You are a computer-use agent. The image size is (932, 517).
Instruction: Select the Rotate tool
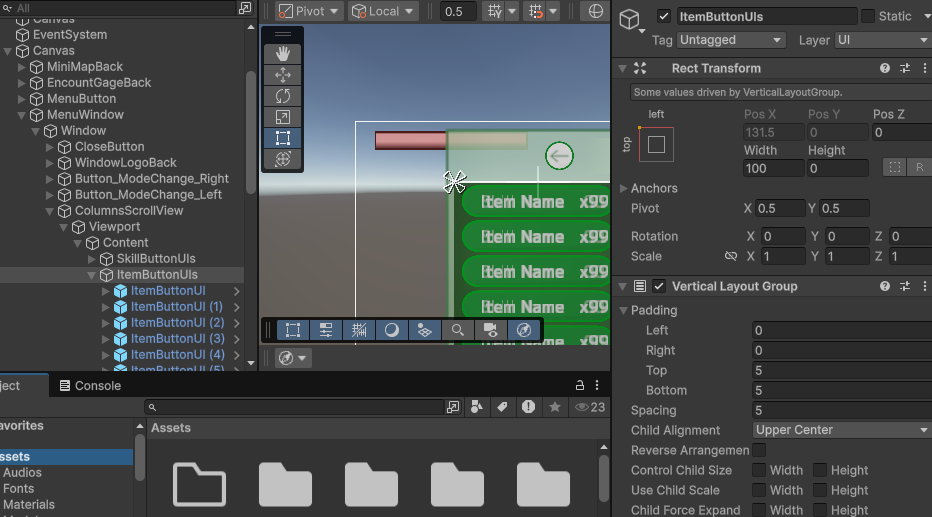(283, 96)
